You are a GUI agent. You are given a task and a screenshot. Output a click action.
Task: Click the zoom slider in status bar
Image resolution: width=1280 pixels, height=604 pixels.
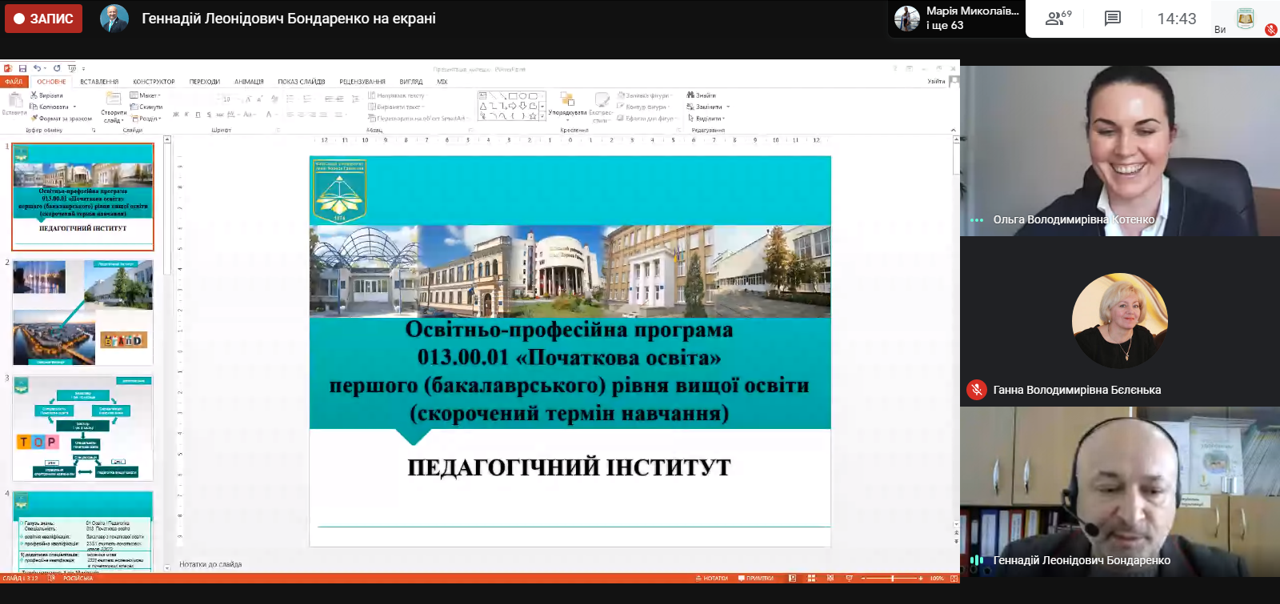tap(892, 578)
